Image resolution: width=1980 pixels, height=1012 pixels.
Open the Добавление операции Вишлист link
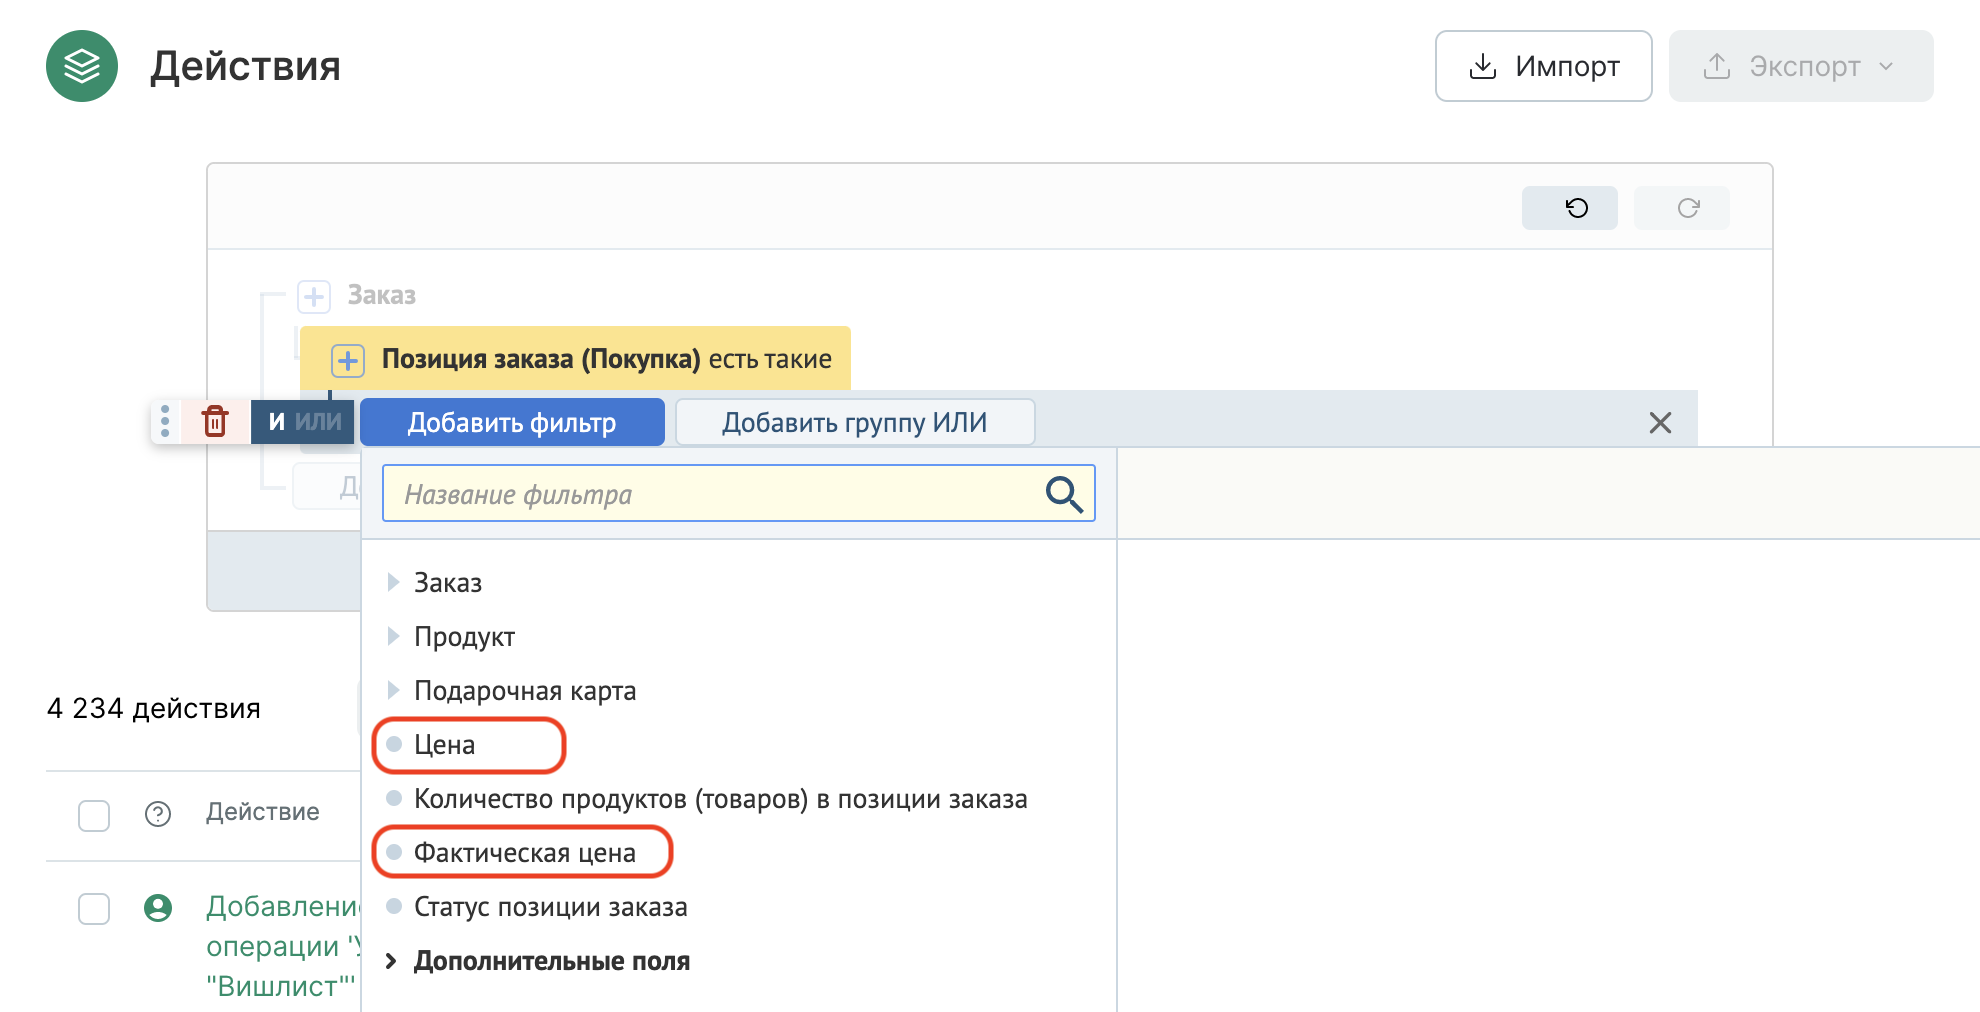pos(283,946)
